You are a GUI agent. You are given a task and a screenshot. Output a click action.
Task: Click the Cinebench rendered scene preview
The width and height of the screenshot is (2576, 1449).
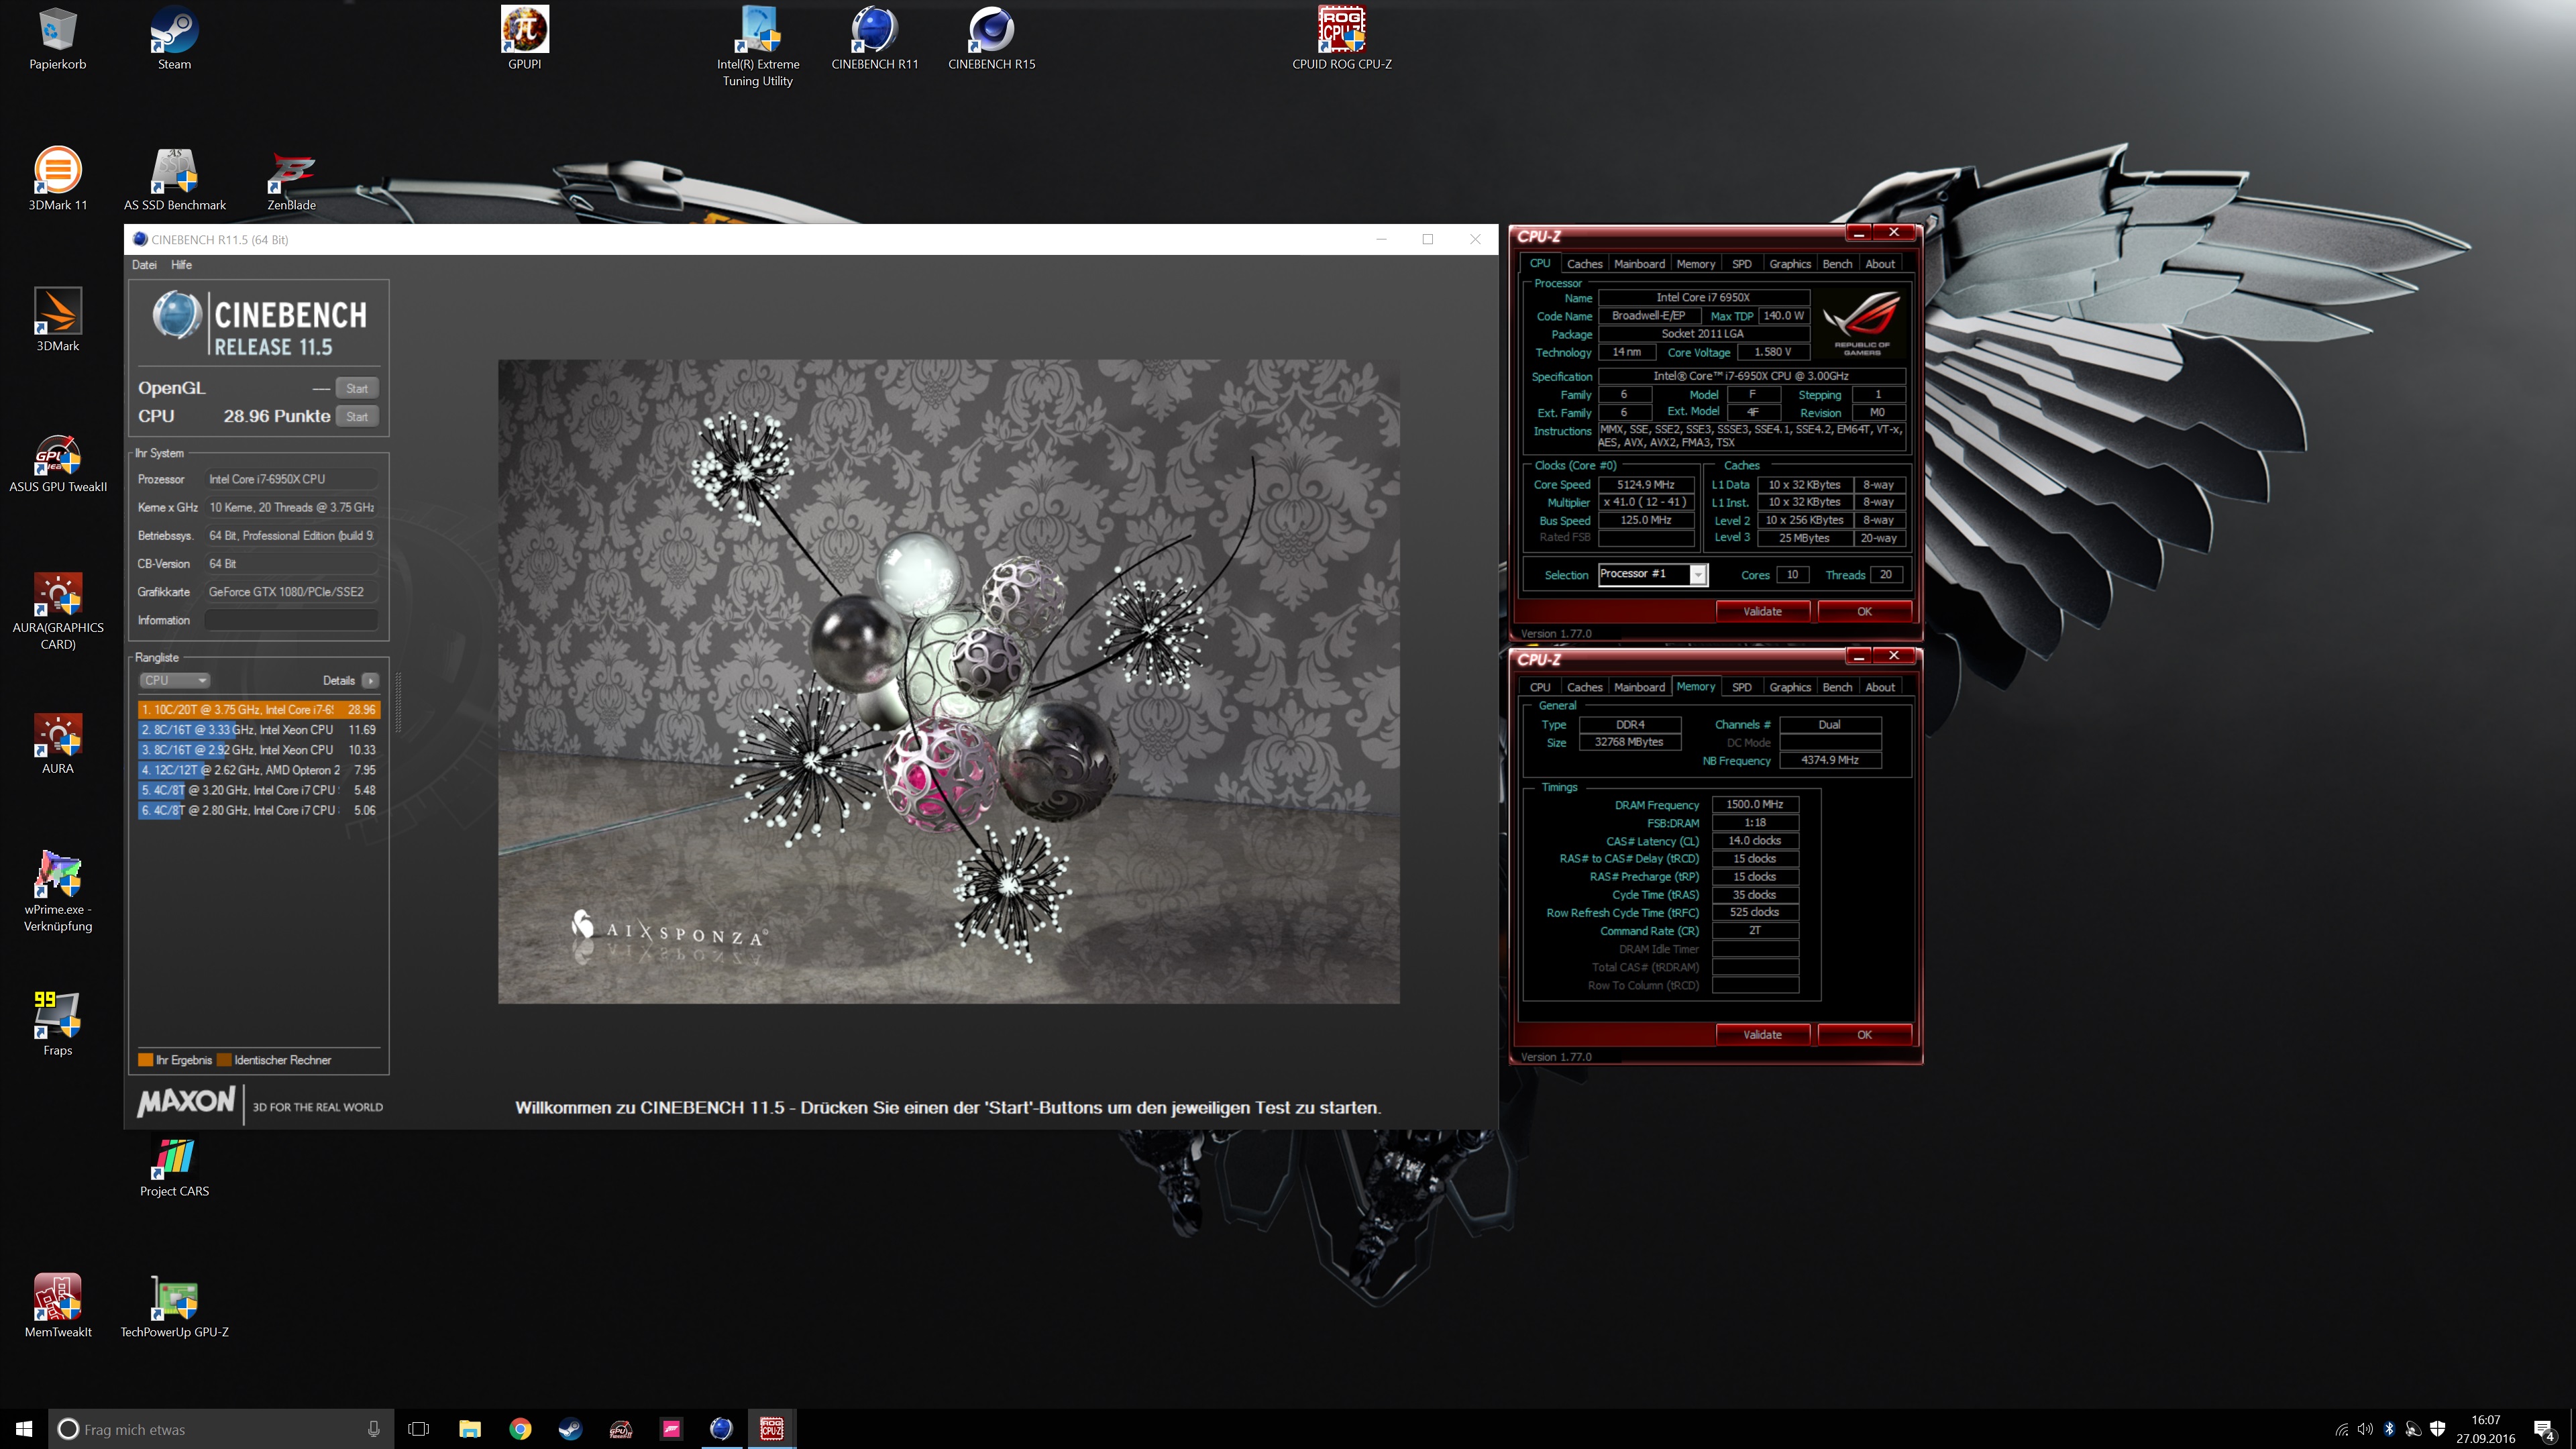tap(948, 682)
